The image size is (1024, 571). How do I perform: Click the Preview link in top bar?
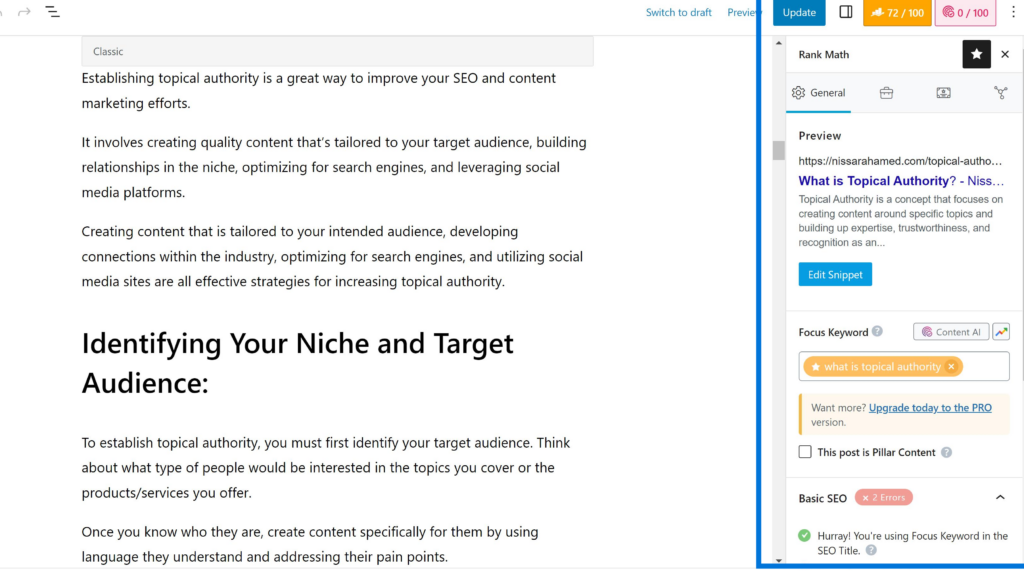(x=743, y=12)
